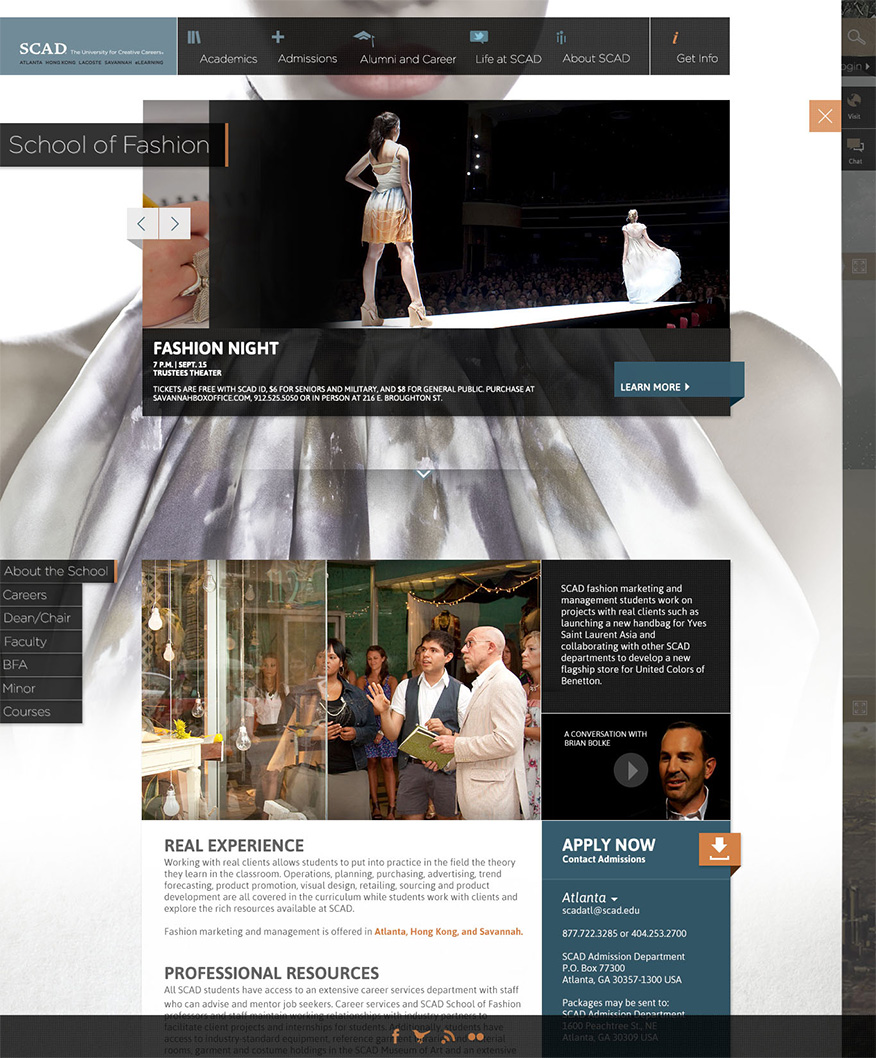
Task: Click the '7 P.M. | Sept. 15' event date
Action: tap(180, 364)
